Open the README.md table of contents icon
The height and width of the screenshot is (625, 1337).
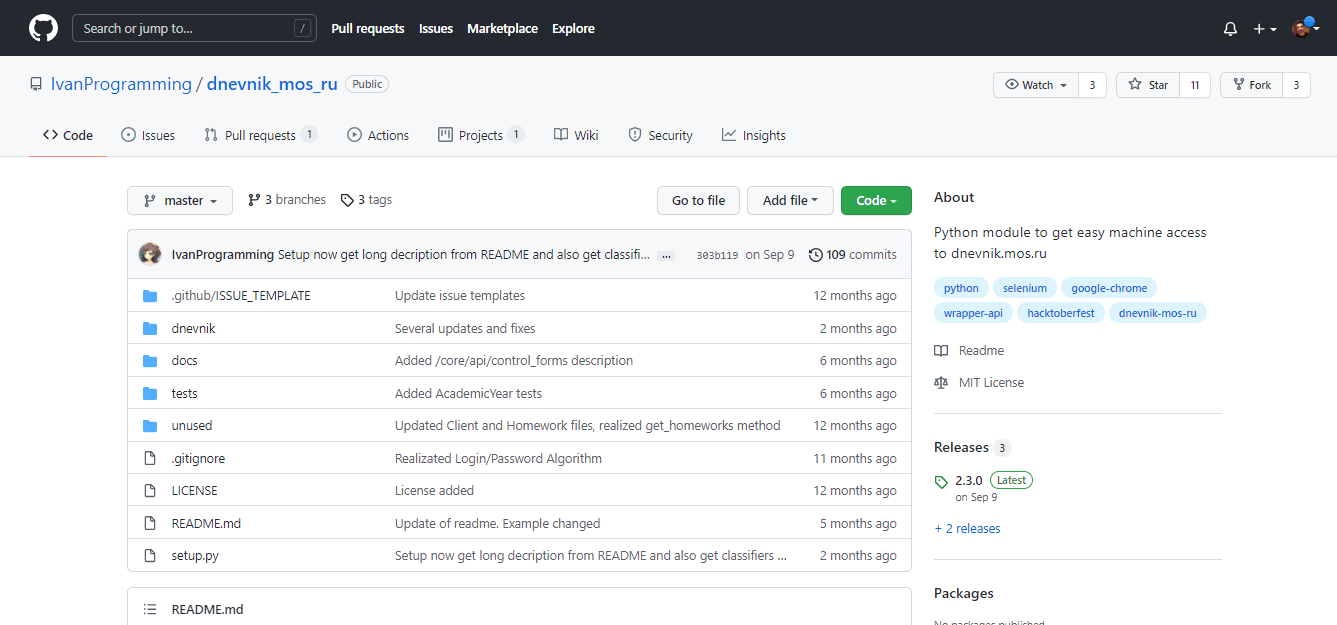(x=150, y=609)
